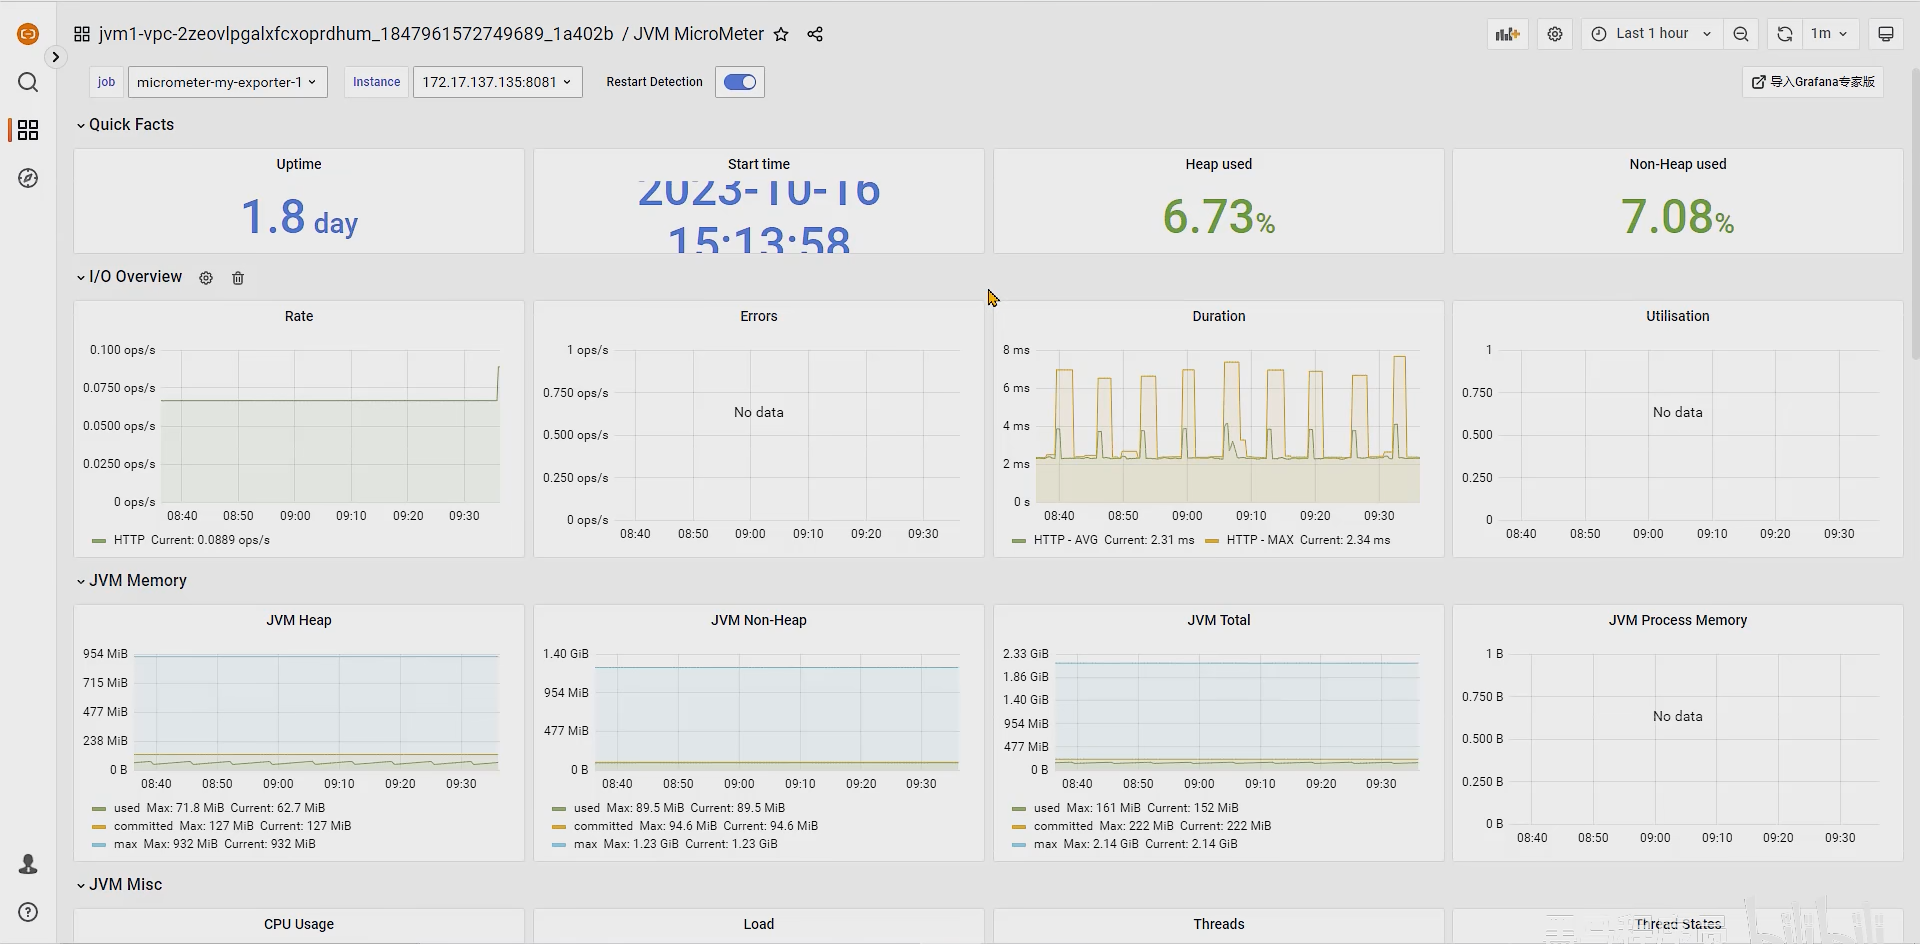
Task: Open the Explore compass icon
Action: click(x=28, y=178)
